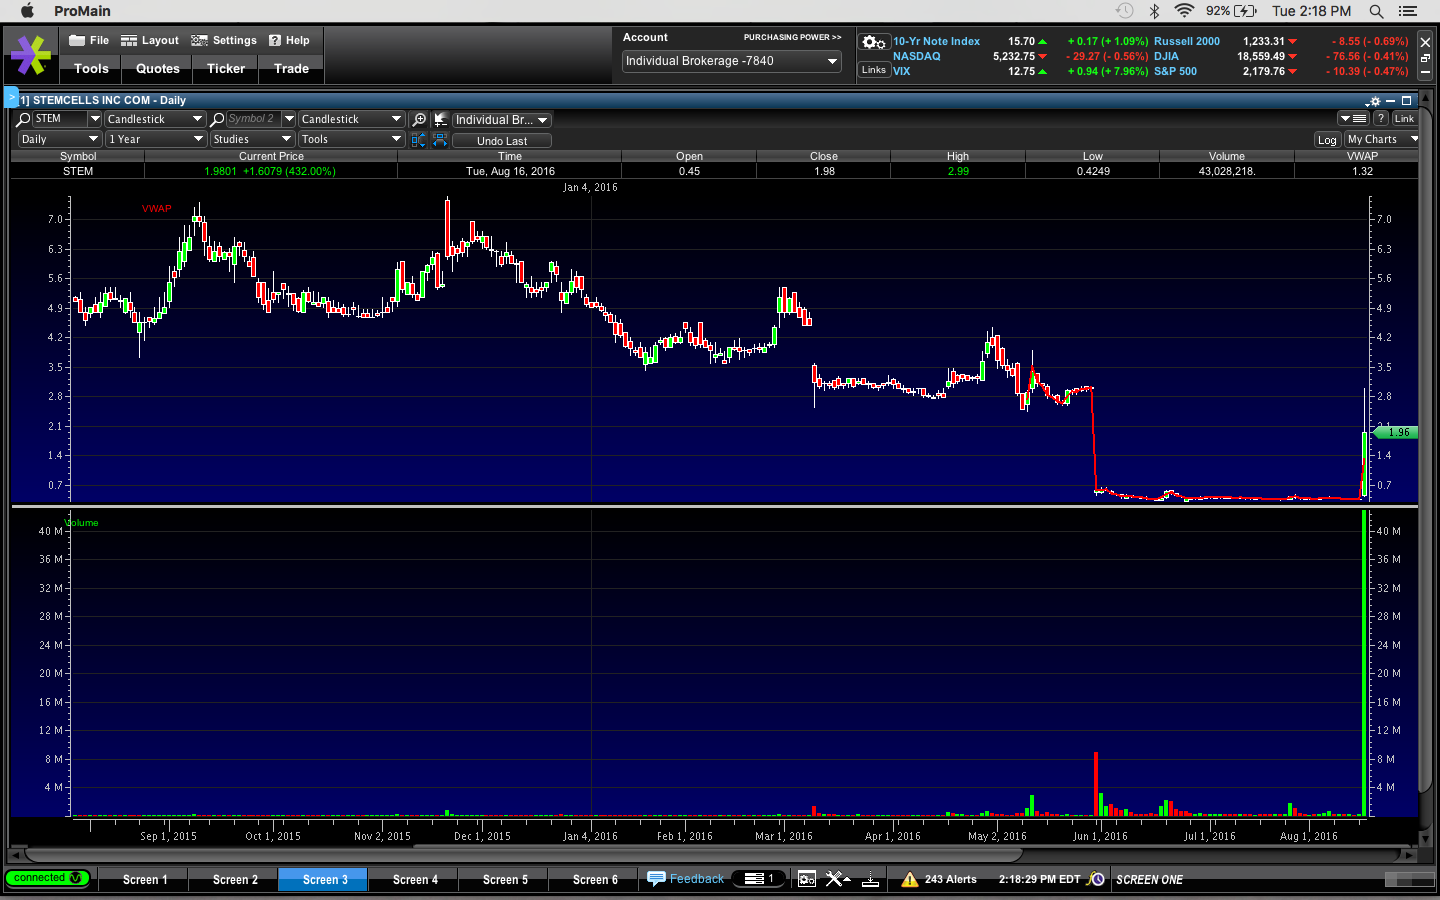
Task: Open the chart Tools dropdown
Action: pos(351,140)
